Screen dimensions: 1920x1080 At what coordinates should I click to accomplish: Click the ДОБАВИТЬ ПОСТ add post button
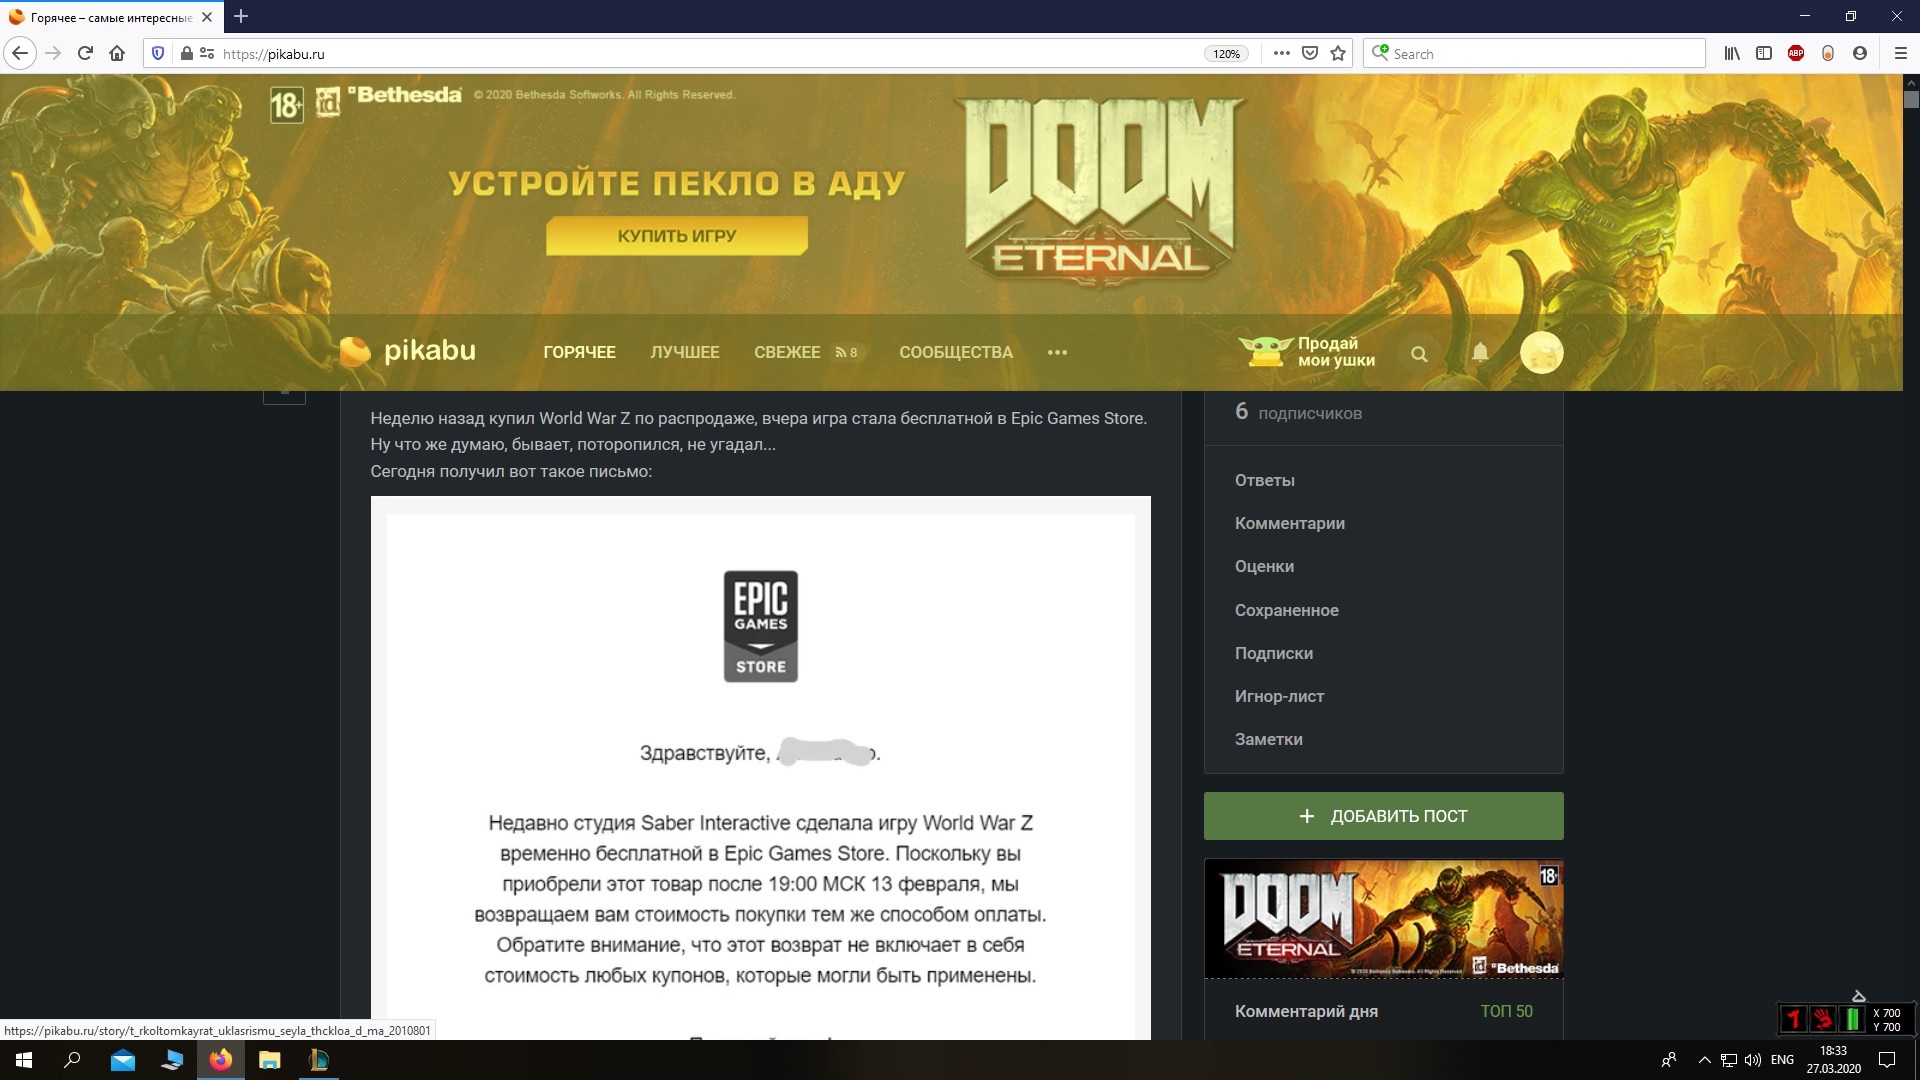coord(1383,815)
